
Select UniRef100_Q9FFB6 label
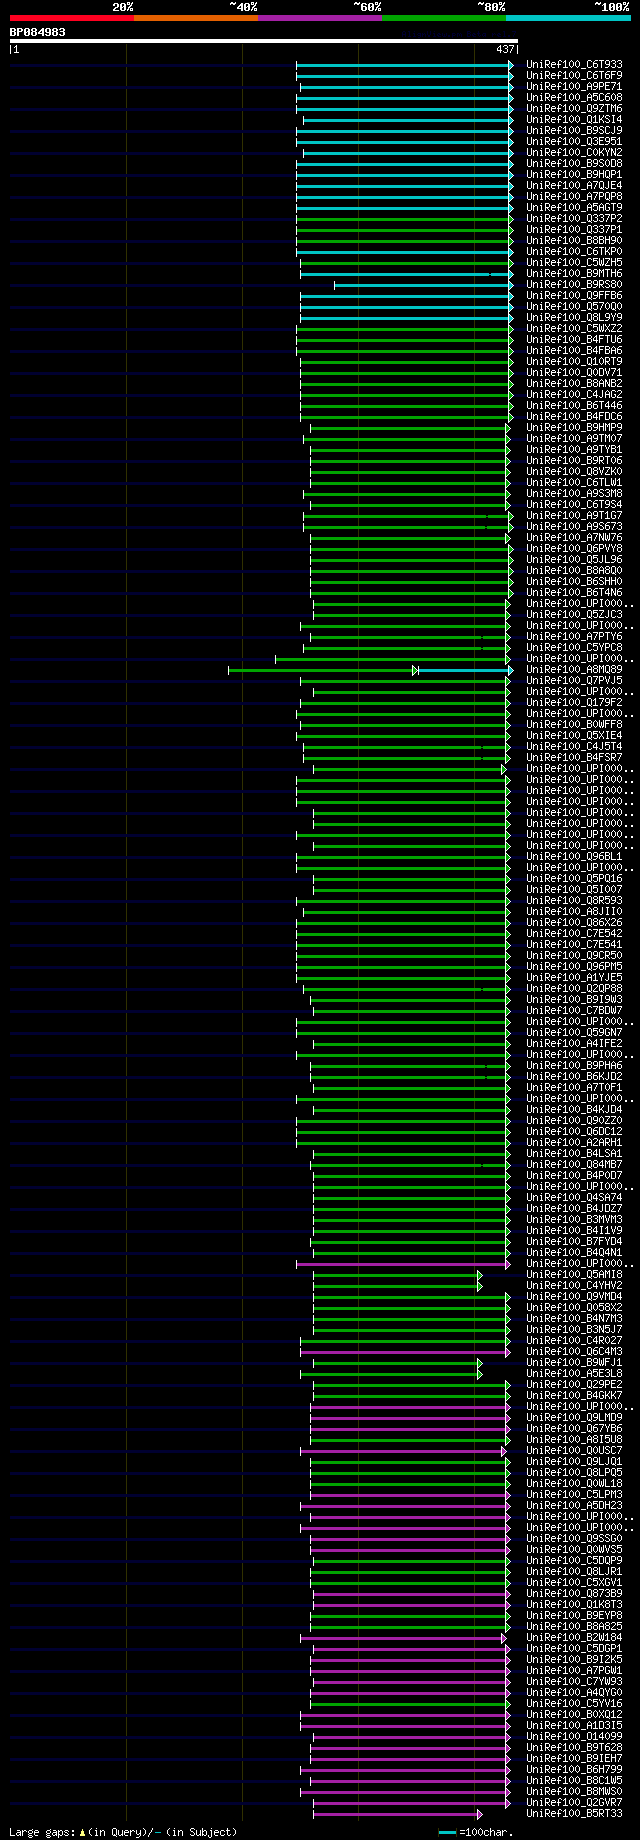[x=574, y=296]
